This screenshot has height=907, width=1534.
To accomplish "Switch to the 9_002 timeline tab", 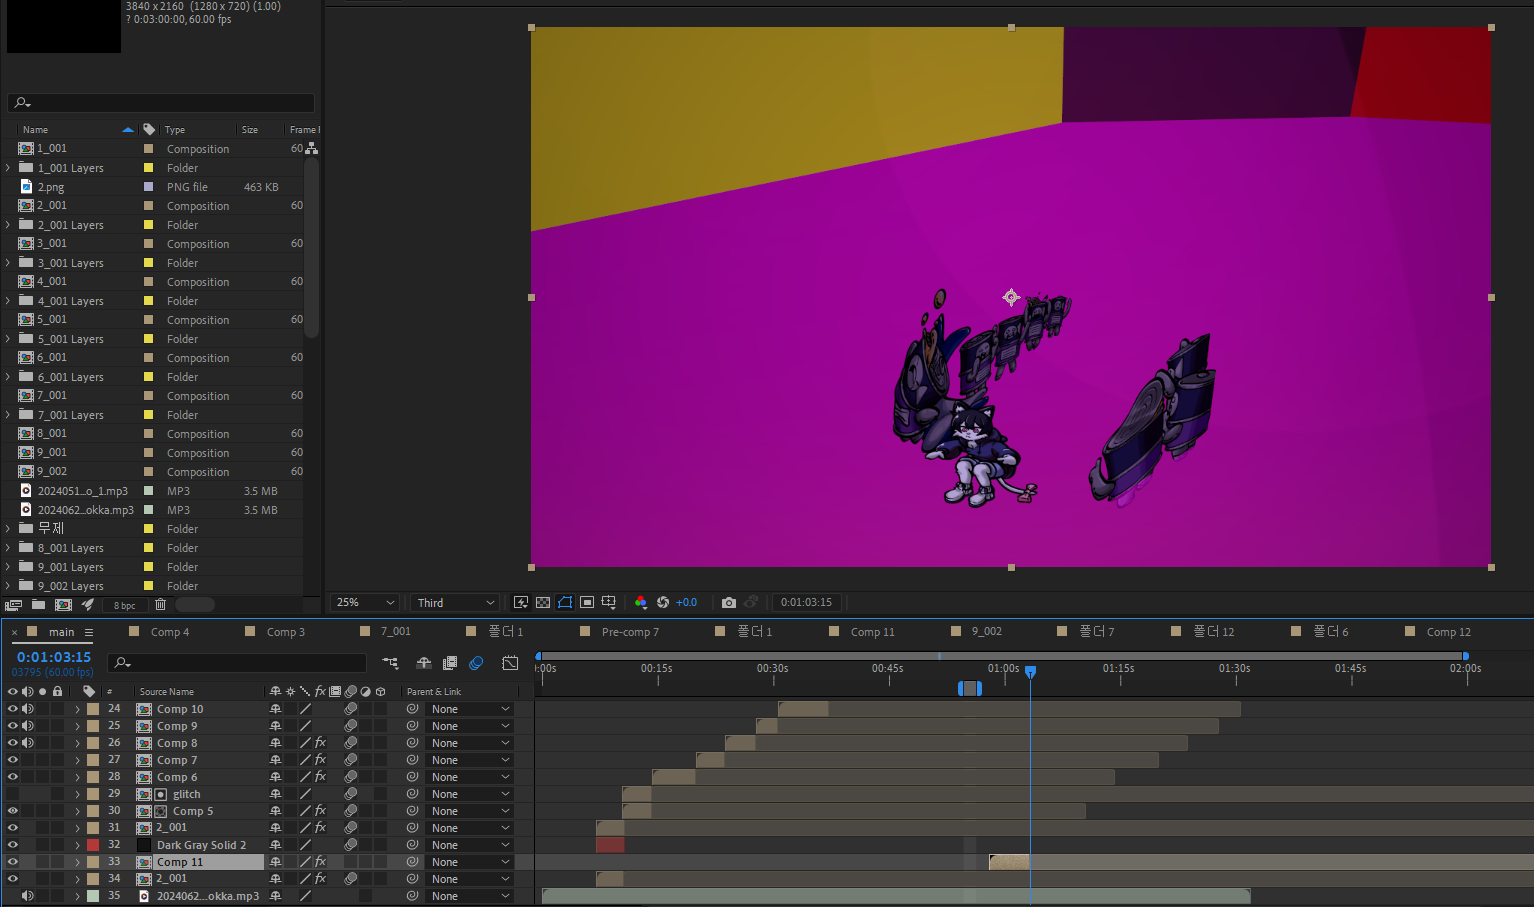I will 987,632.
